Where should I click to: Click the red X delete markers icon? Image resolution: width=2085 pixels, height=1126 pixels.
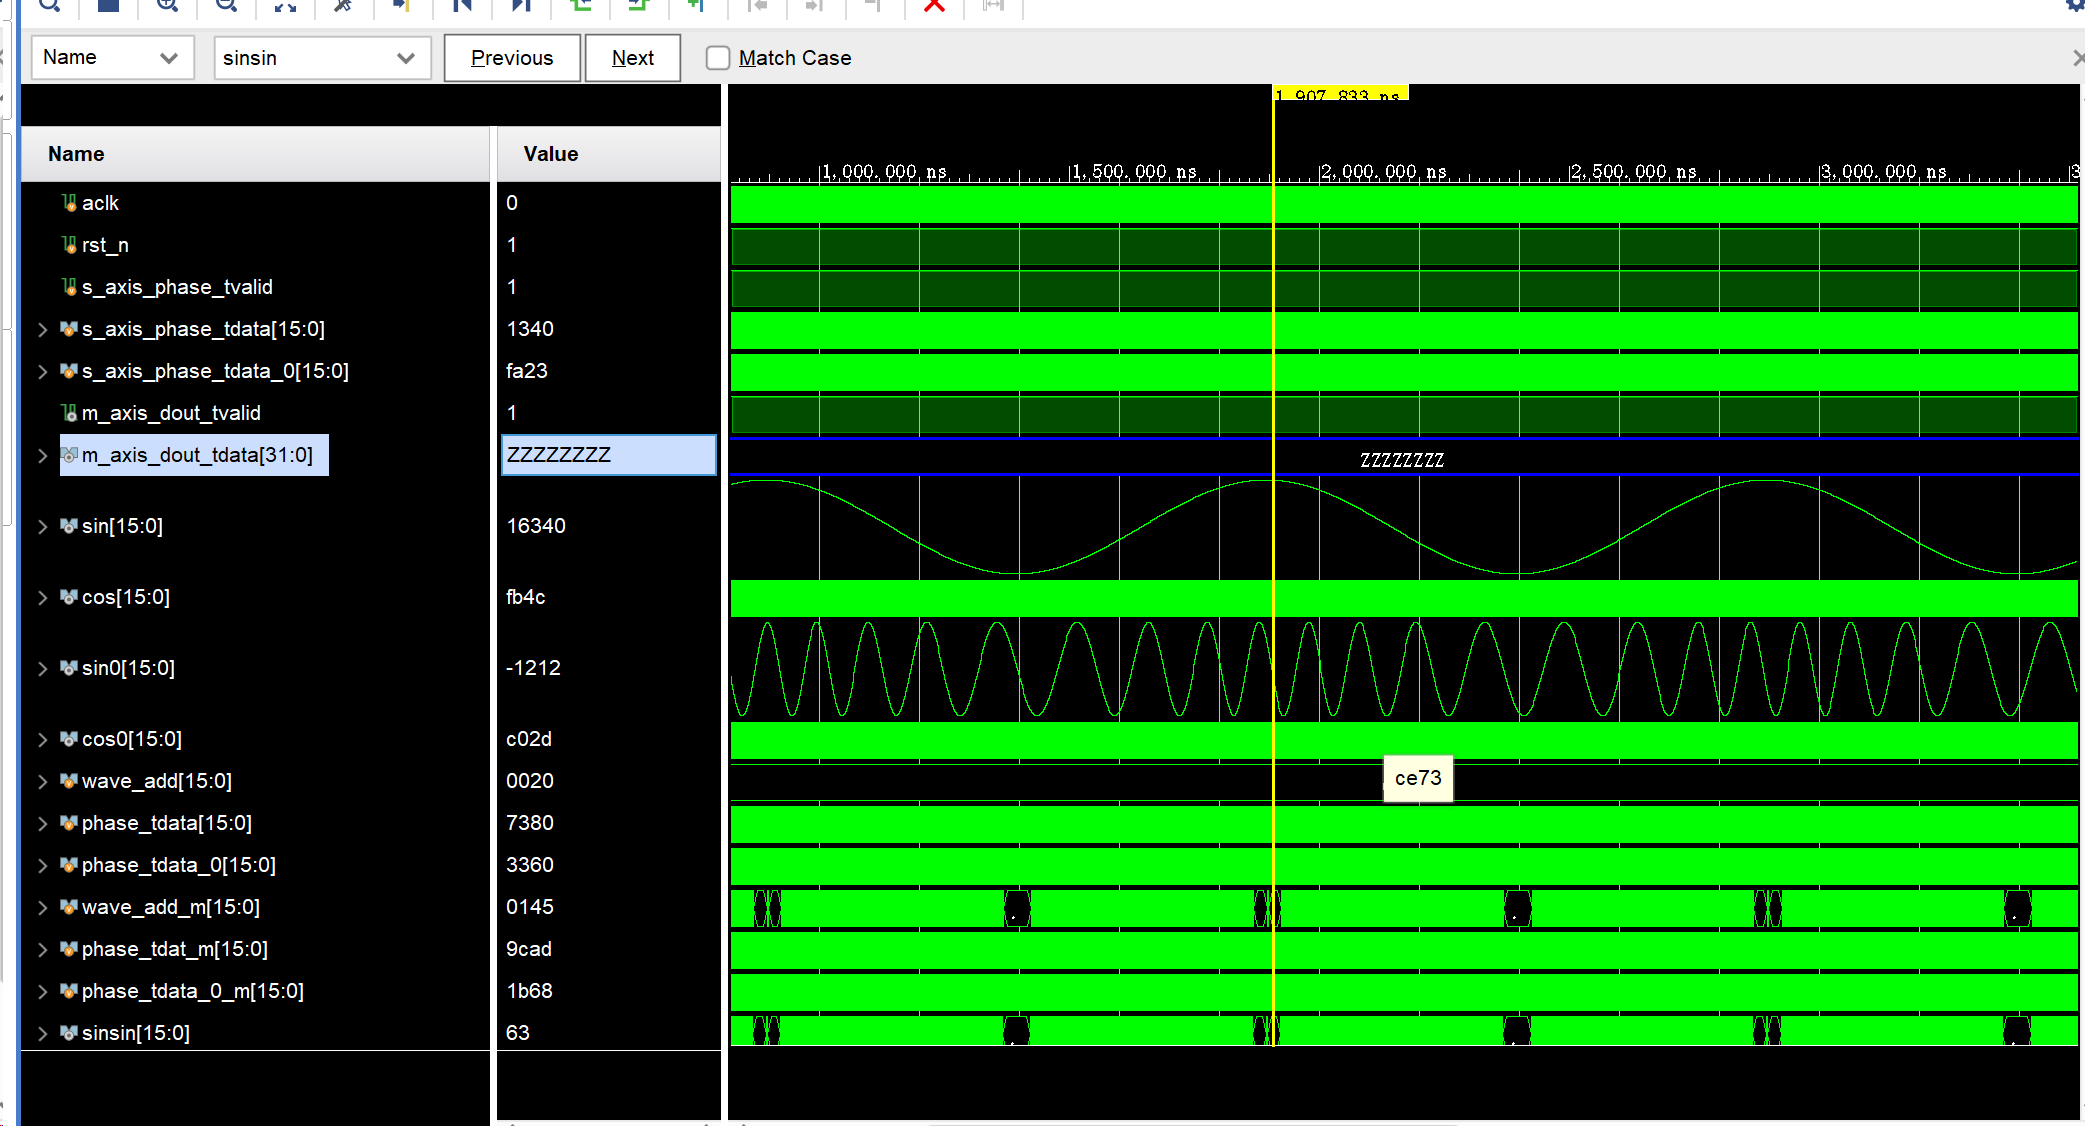tap(934, 5)
